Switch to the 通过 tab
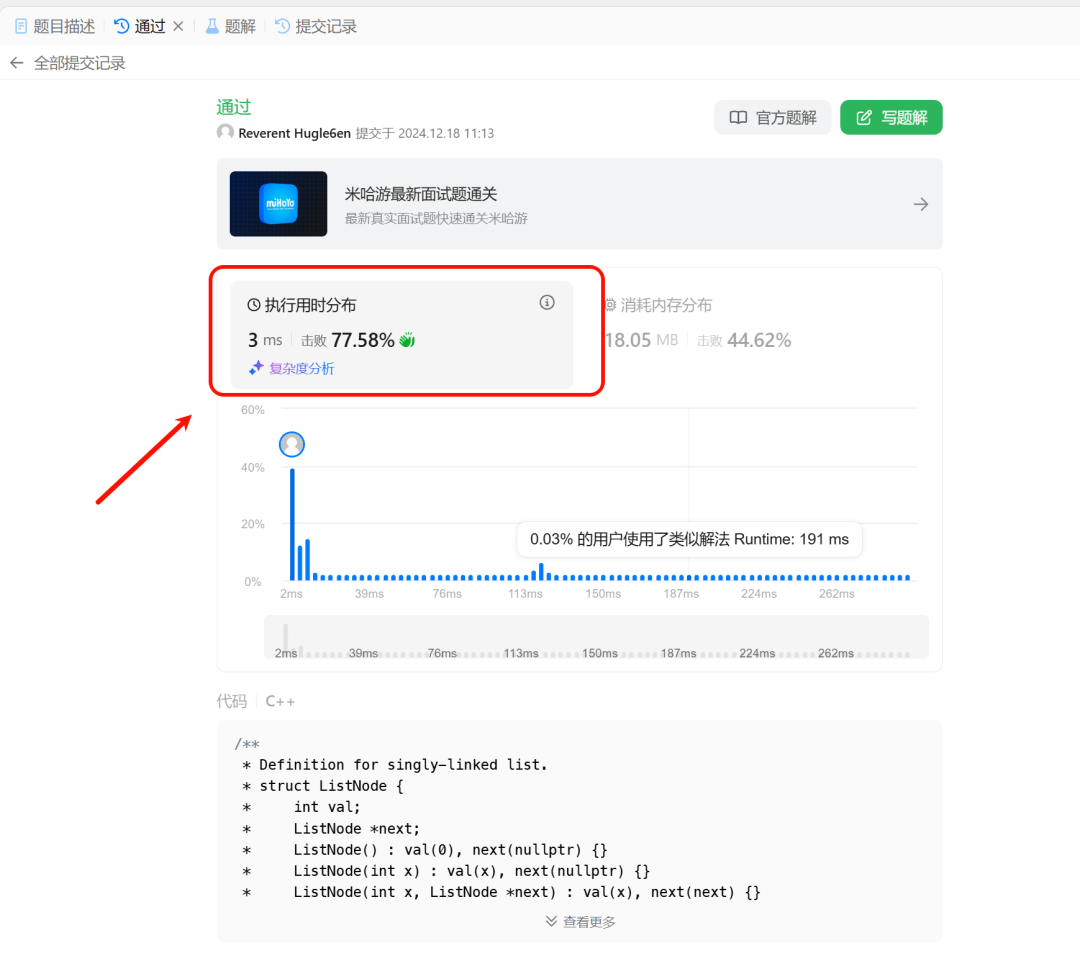Image resolution: width=1080 pixels, height=964 pixels. tap(141, 26)
